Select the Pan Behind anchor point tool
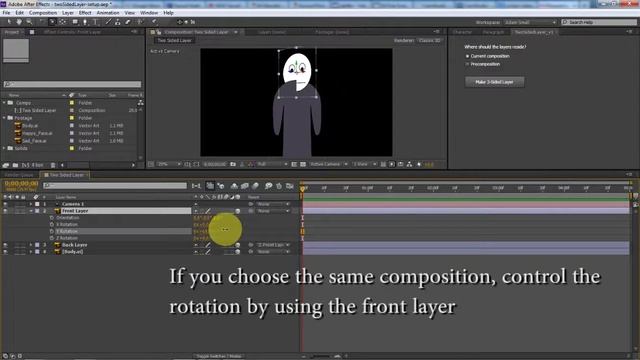Viewport: 640px width, 360px height. coord(62,22)
